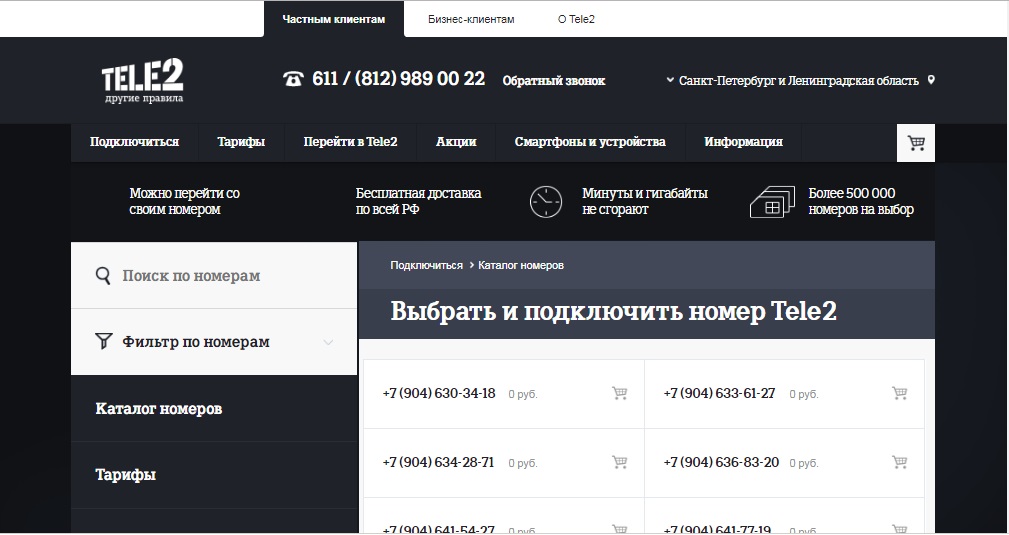Click the Tele2 logo

143,80
